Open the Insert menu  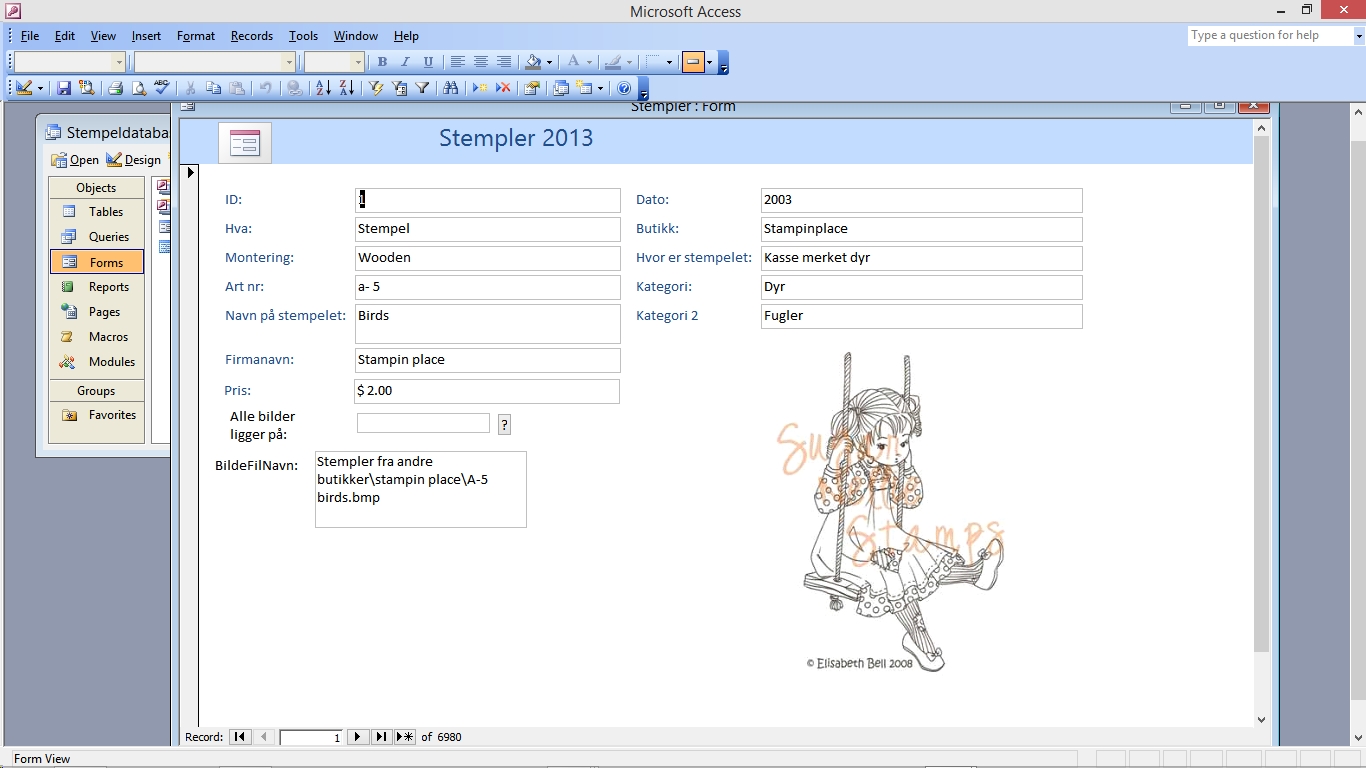pos(146,35)
